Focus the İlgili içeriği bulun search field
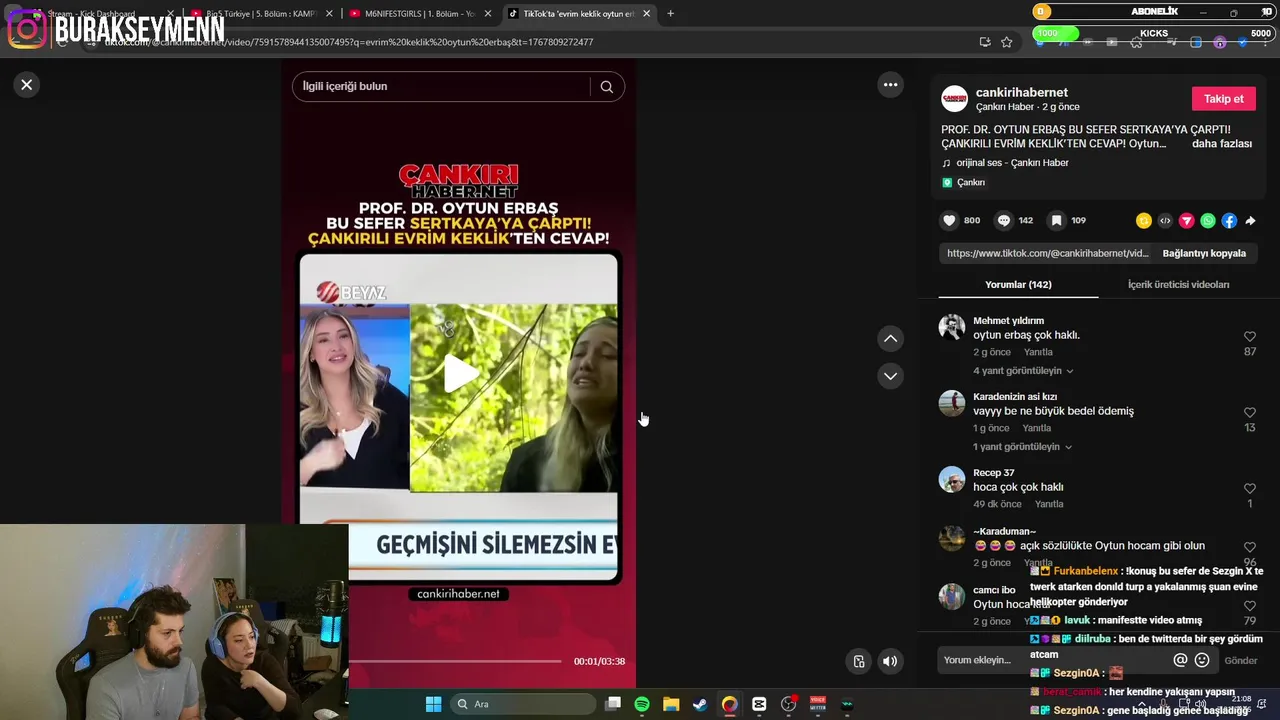The height and width of the screenshot is (720, 1280). pyautogui.click(x=445, y=87)
